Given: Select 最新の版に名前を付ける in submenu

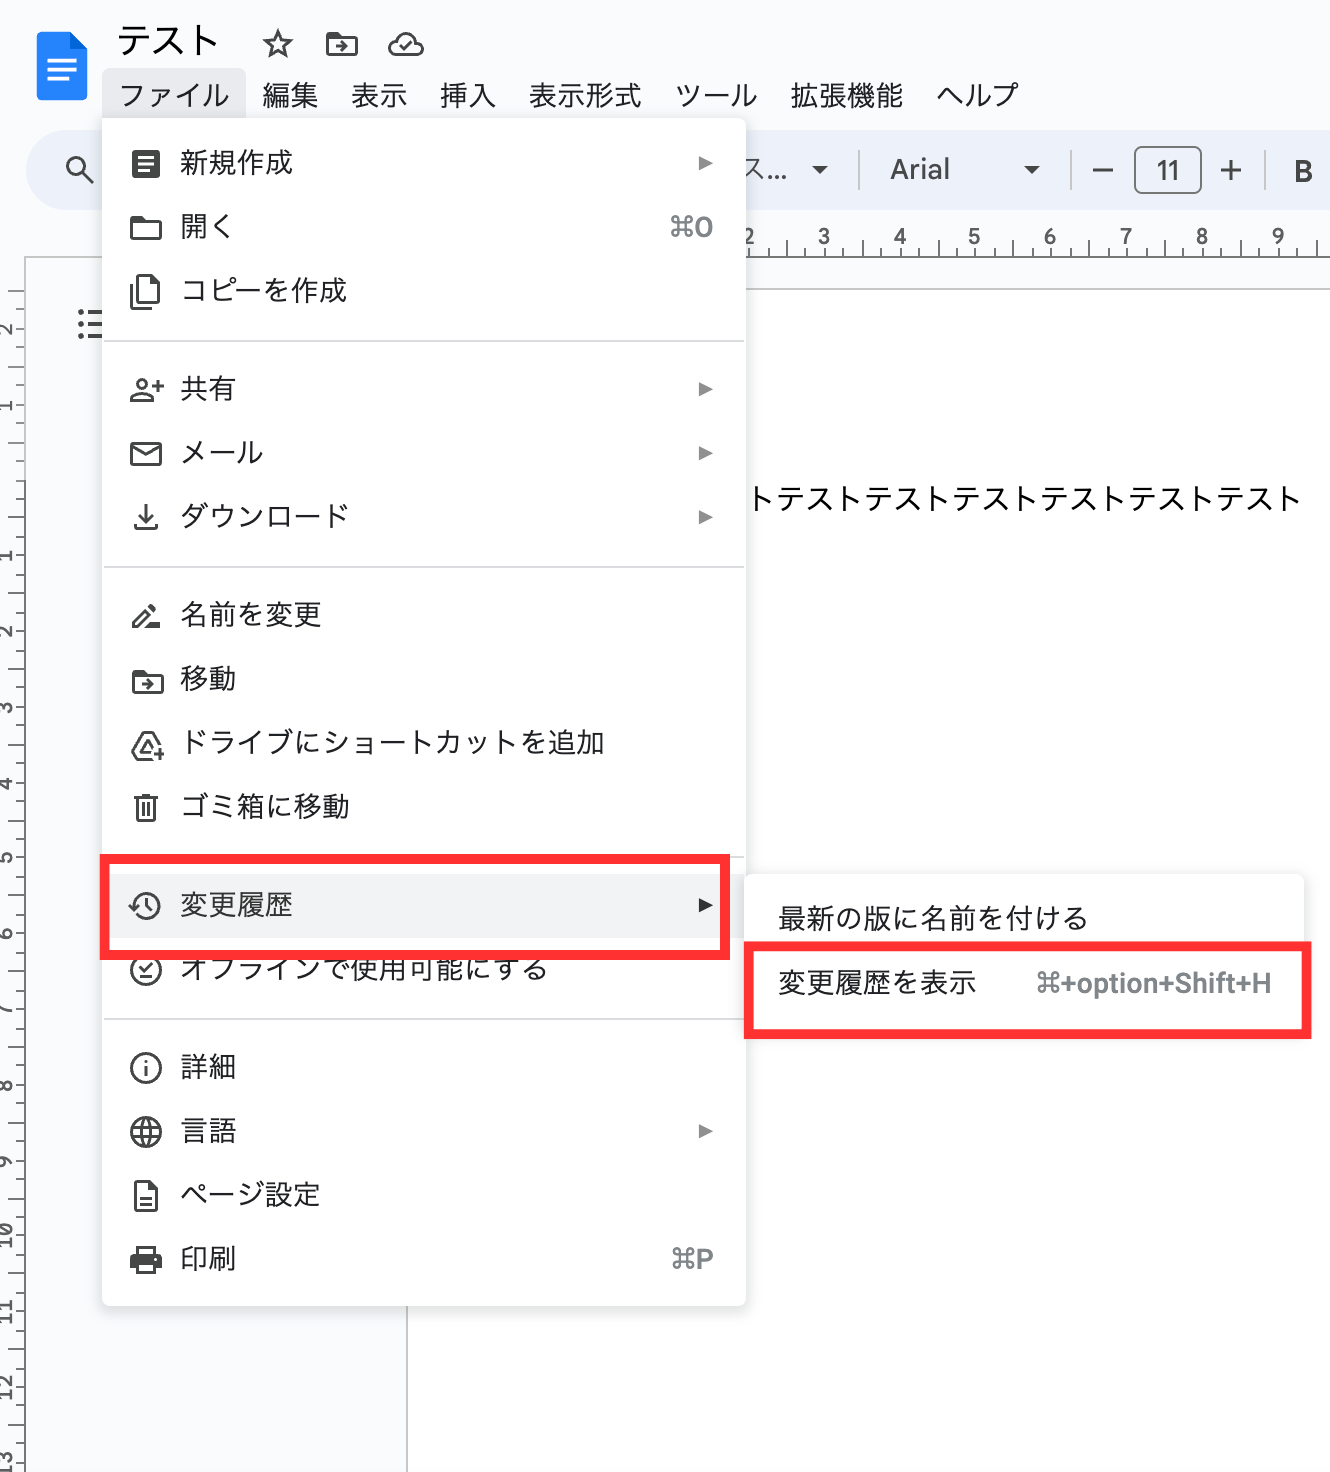Looking at the screenshot, I should [1024, 918].
